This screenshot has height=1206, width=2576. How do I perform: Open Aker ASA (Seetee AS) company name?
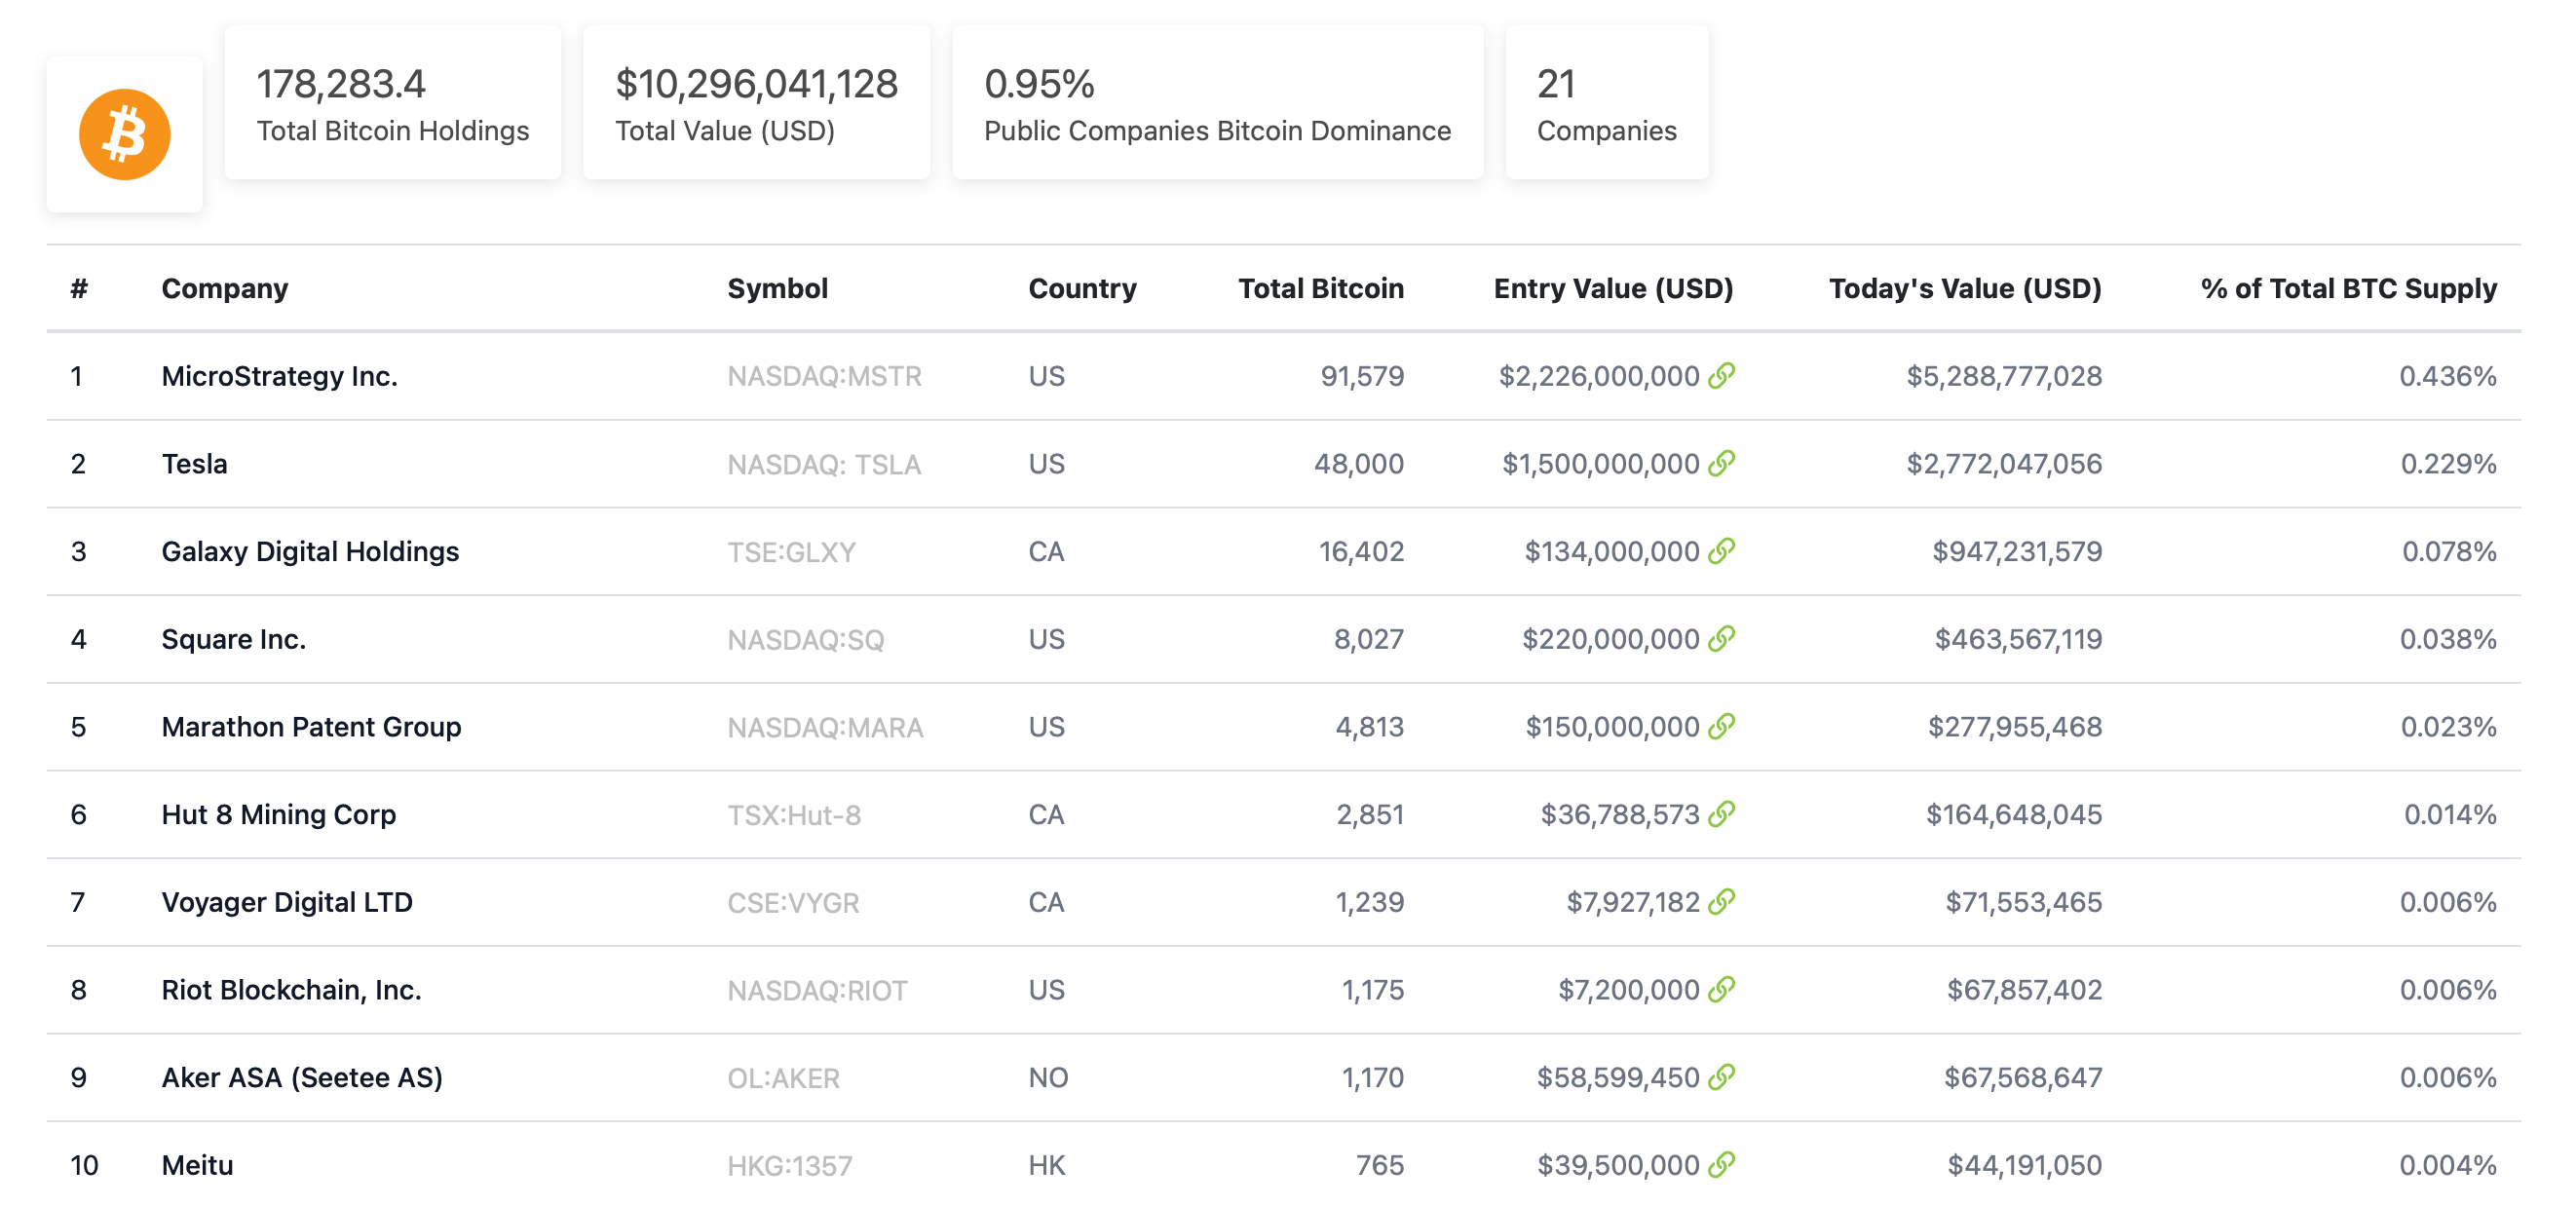point(302,1077)
